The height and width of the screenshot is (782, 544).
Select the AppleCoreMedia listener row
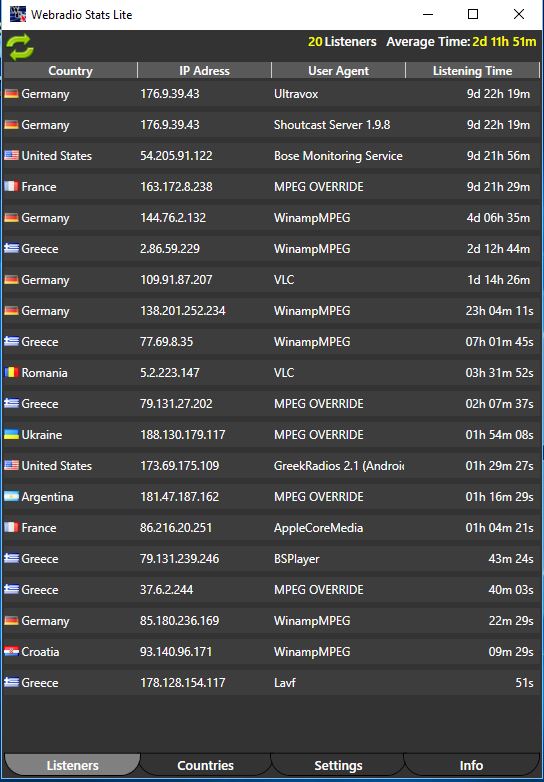272,528
